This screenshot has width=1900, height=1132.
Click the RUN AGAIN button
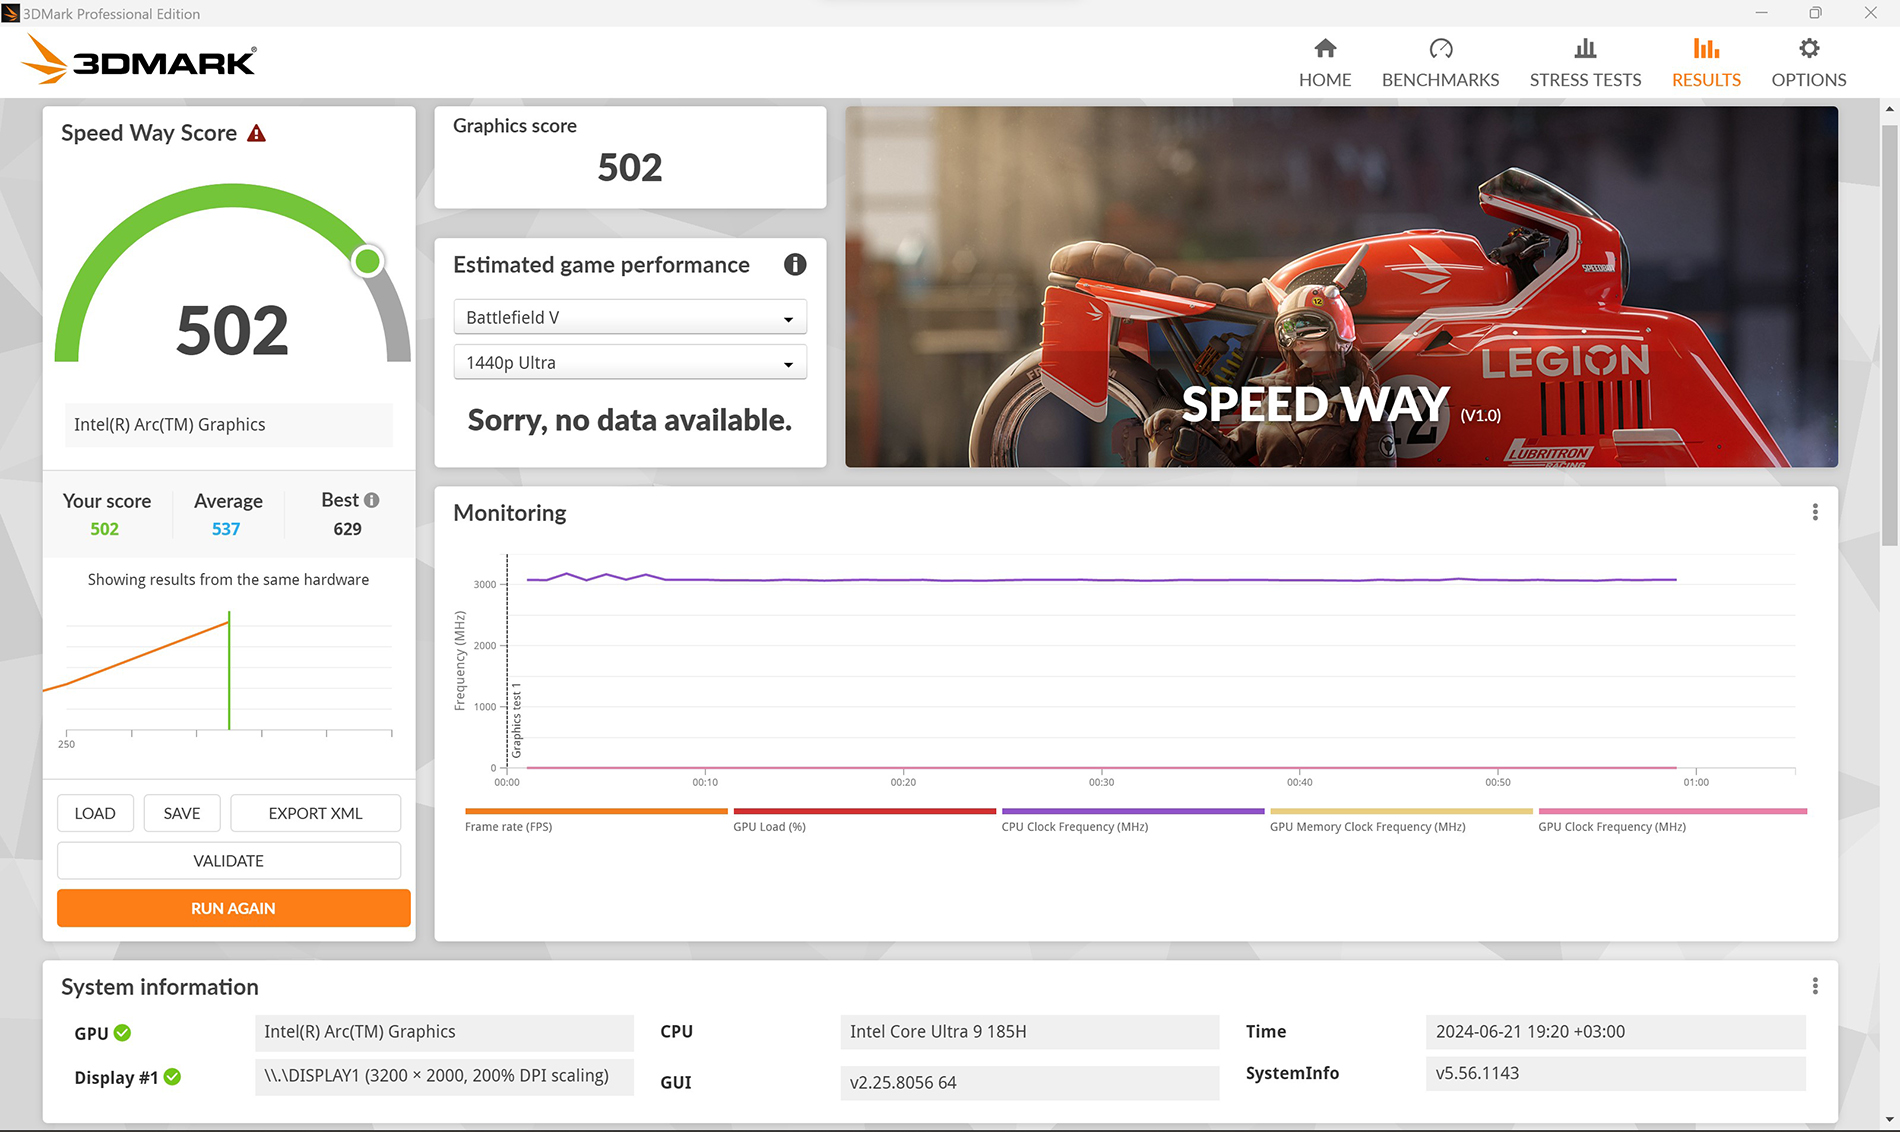pos(233,908)
